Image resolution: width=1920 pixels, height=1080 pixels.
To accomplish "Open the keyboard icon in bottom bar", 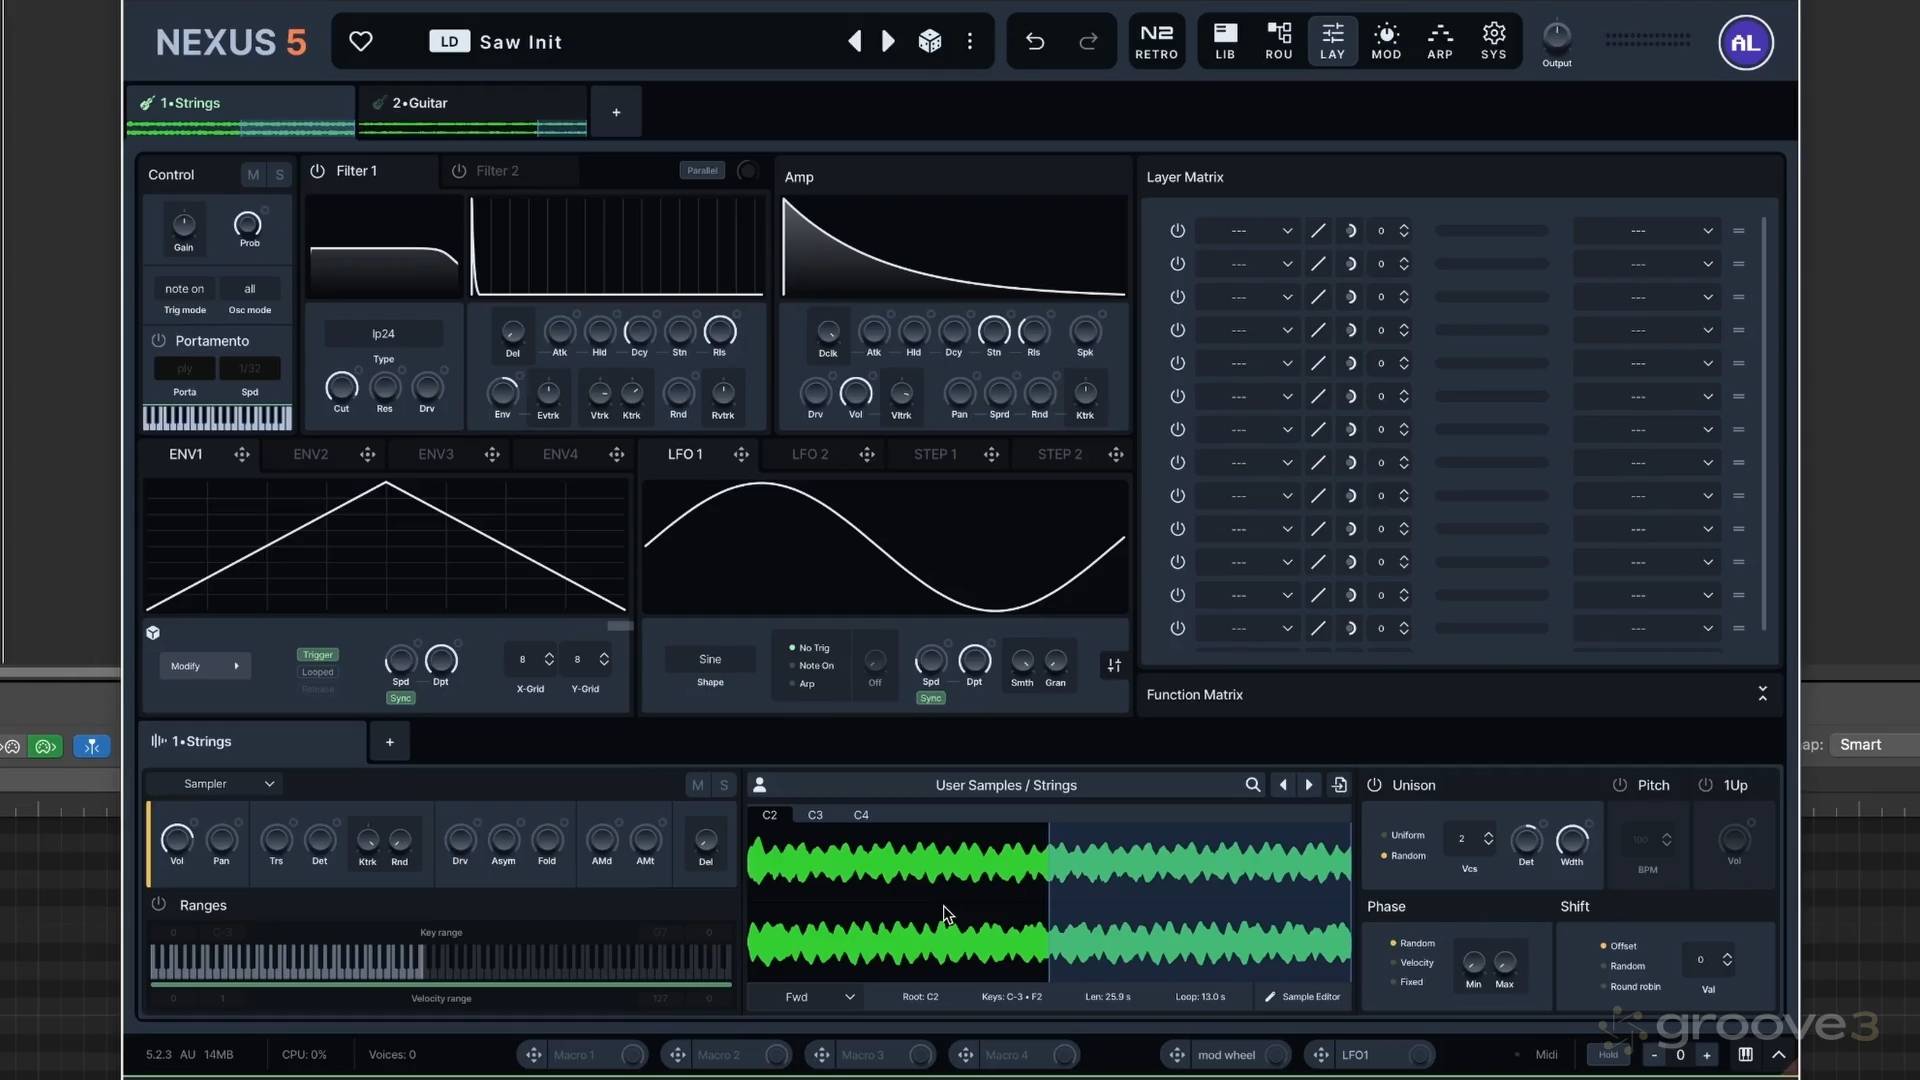I will click(1745, 1055).
